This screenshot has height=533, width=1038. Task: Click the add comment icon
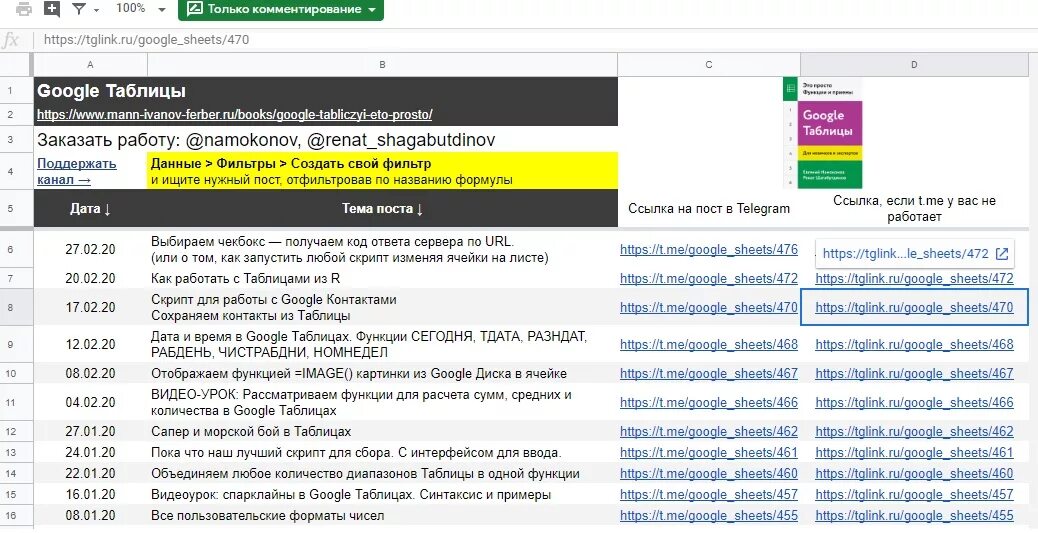52,9
